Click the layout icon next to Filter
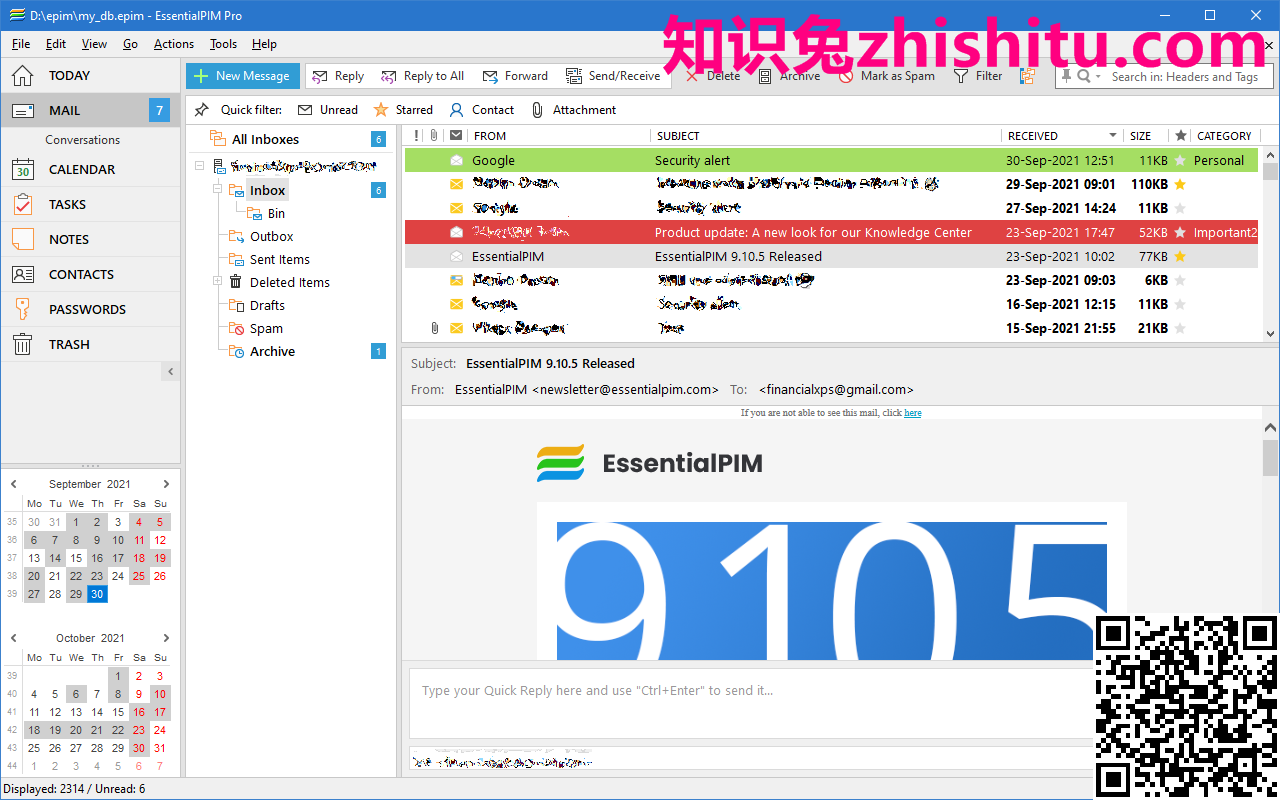Screen dimensions: 1280x800 coord(1027,76)
